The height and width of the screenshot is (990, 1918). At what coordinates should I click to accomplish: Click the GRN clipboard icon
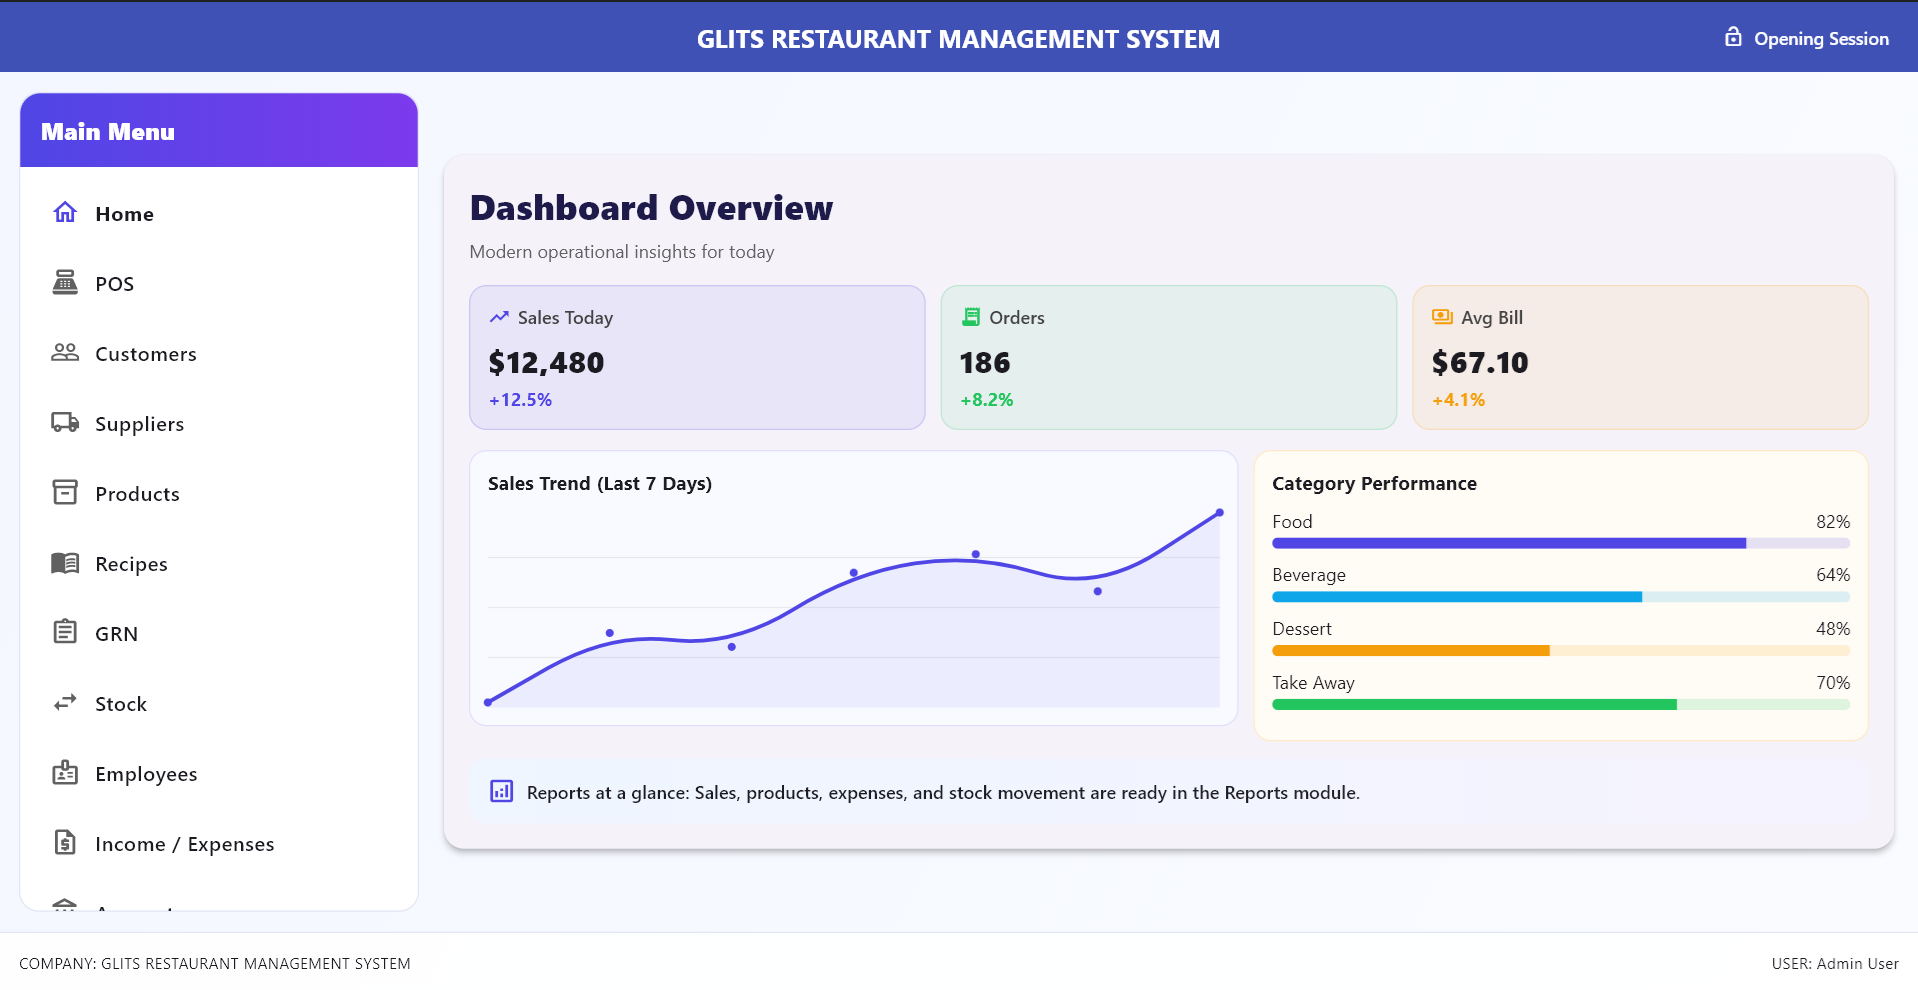click(x=64, y=632)
